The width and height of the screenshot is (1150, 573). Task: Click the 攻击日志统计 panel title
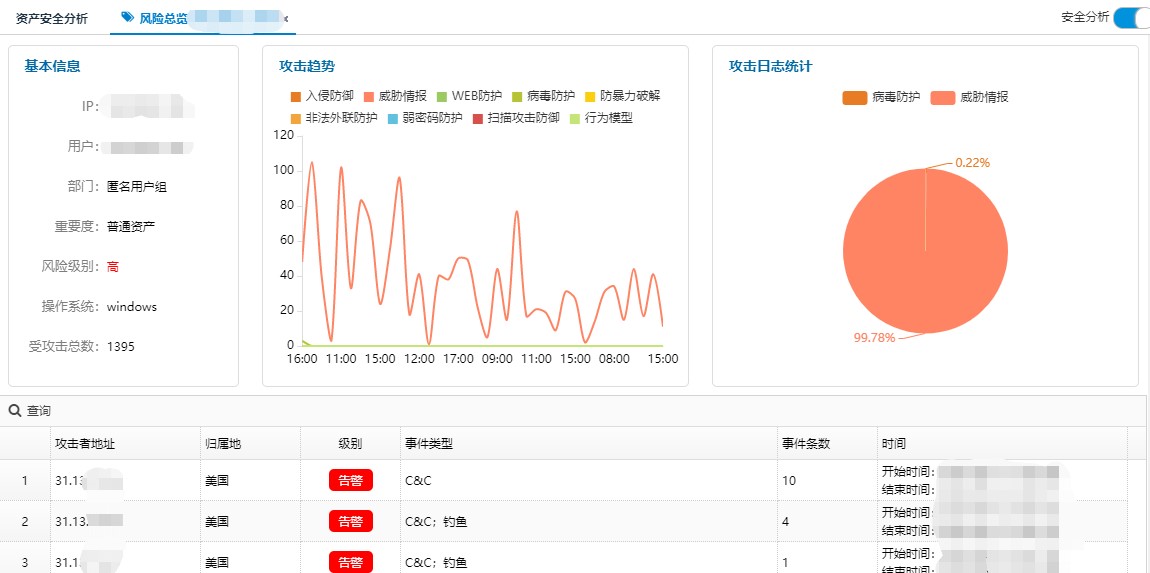[x=770, y=66]
